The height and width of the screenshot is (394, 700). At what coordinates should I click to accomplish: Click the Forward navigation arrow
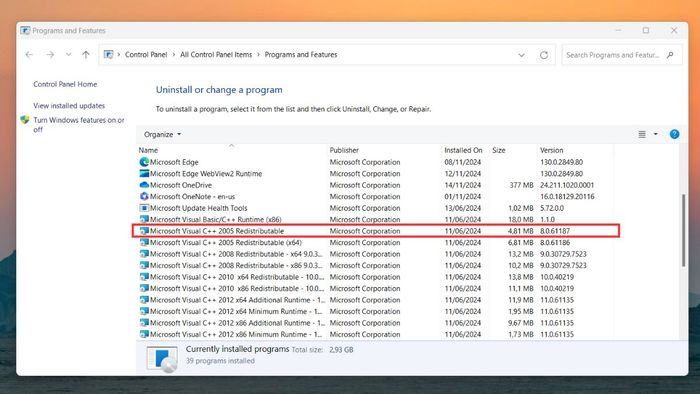point(50,55)
